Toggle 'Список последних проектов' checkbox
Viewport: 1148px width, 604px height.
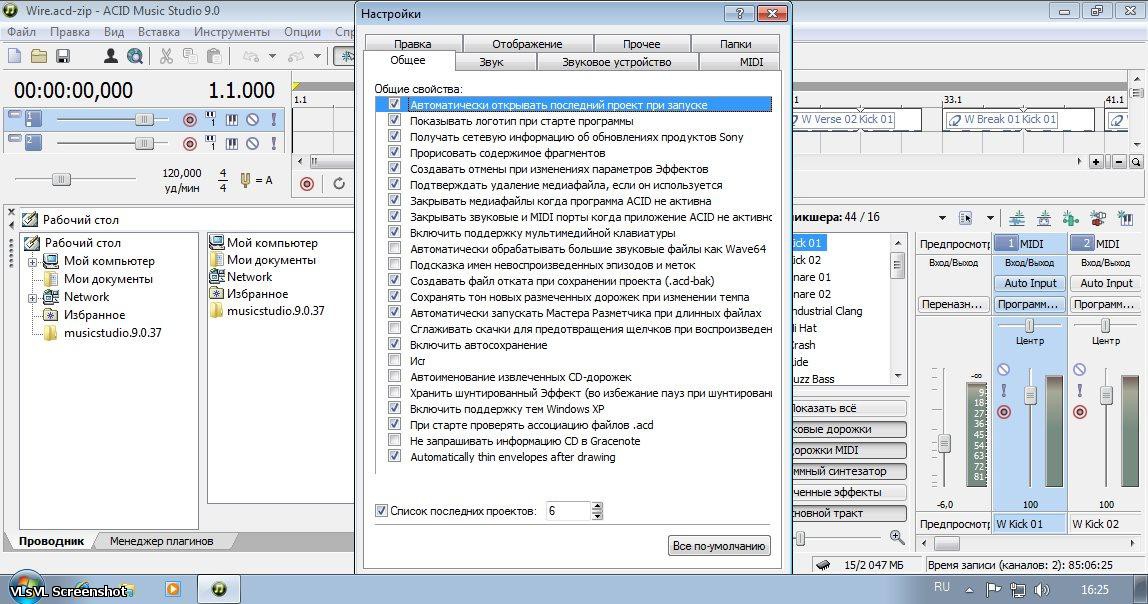click(x=381, y=511)
